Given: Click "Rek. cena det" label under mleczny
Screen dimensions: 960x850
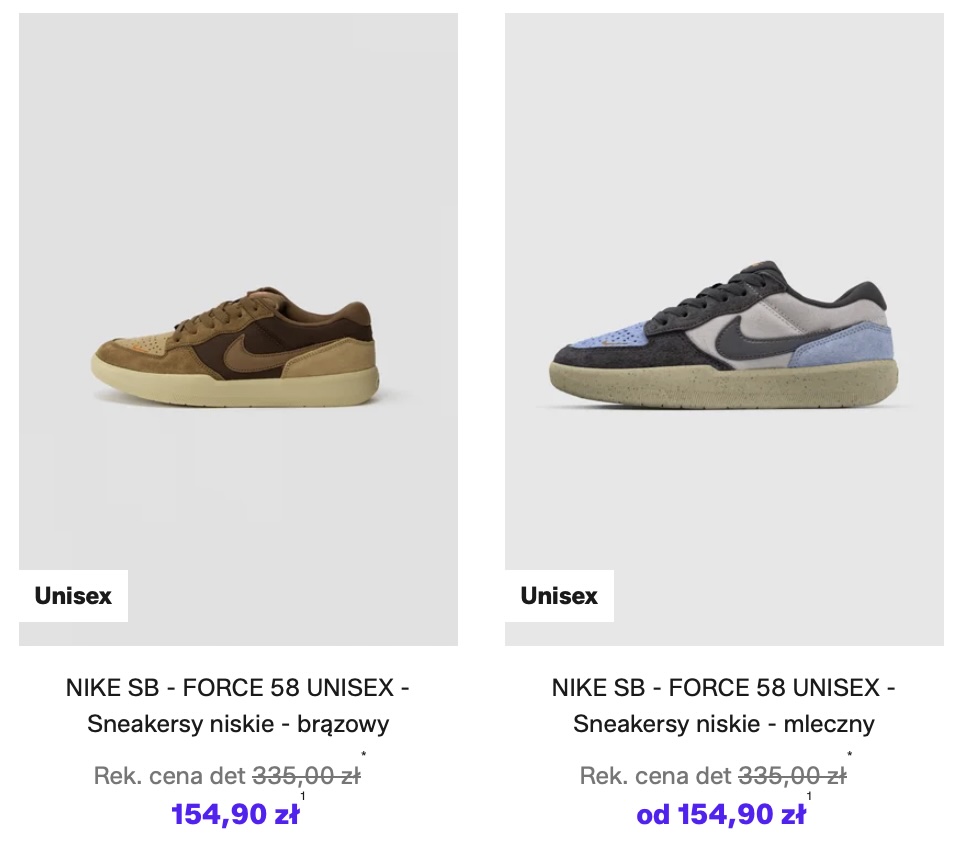Looking at the screenshot, I should [655, 775].
